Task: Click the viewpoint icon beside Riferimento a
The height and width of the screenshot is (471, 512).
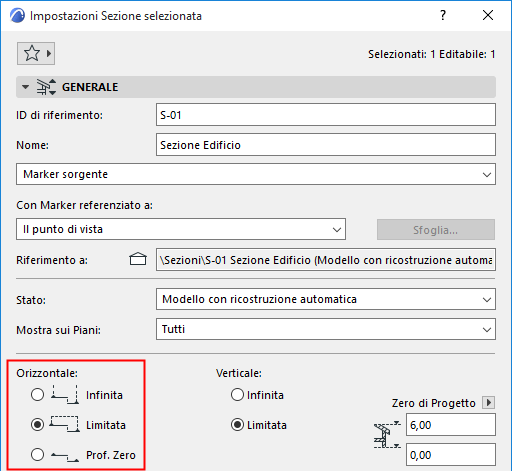Action: click(x=138, y=259)
